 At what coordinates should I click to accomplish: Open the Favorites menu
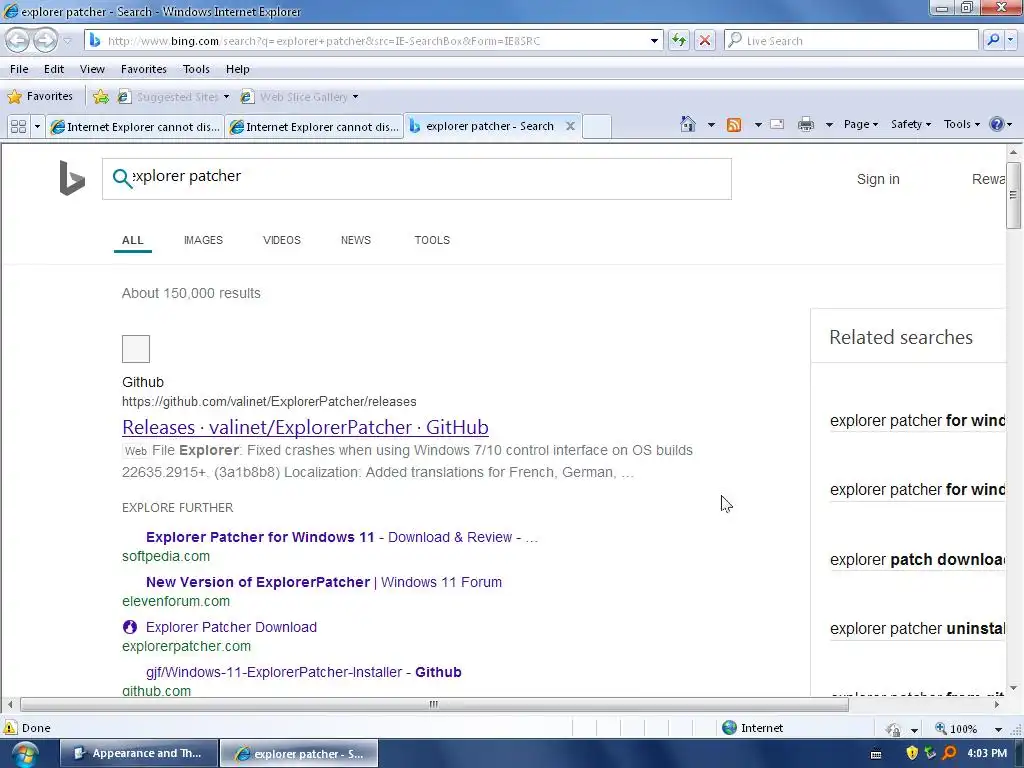(x=144, y=69)
